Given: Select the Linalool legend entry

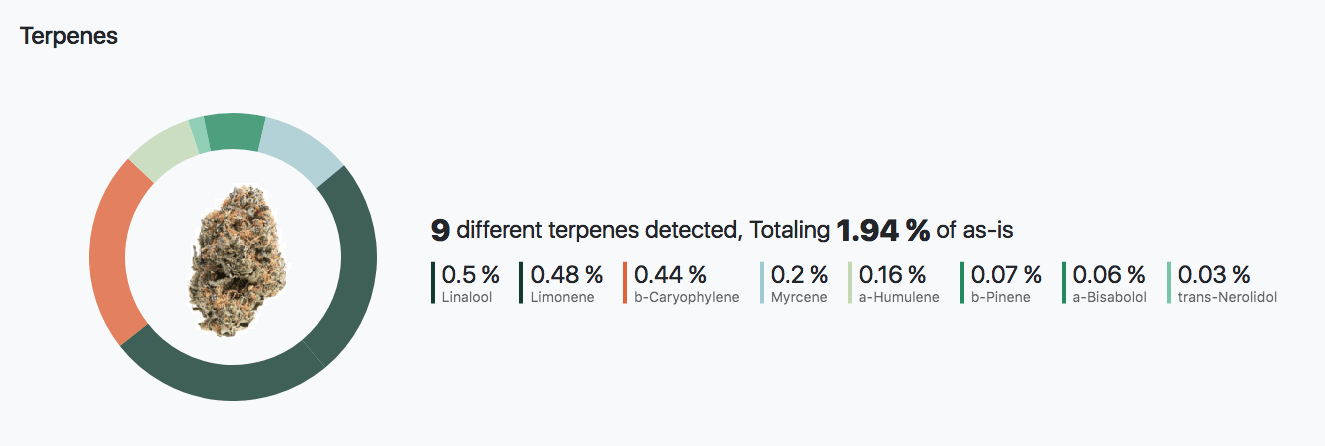Looking at the screenshot, I should click(466, 283).
